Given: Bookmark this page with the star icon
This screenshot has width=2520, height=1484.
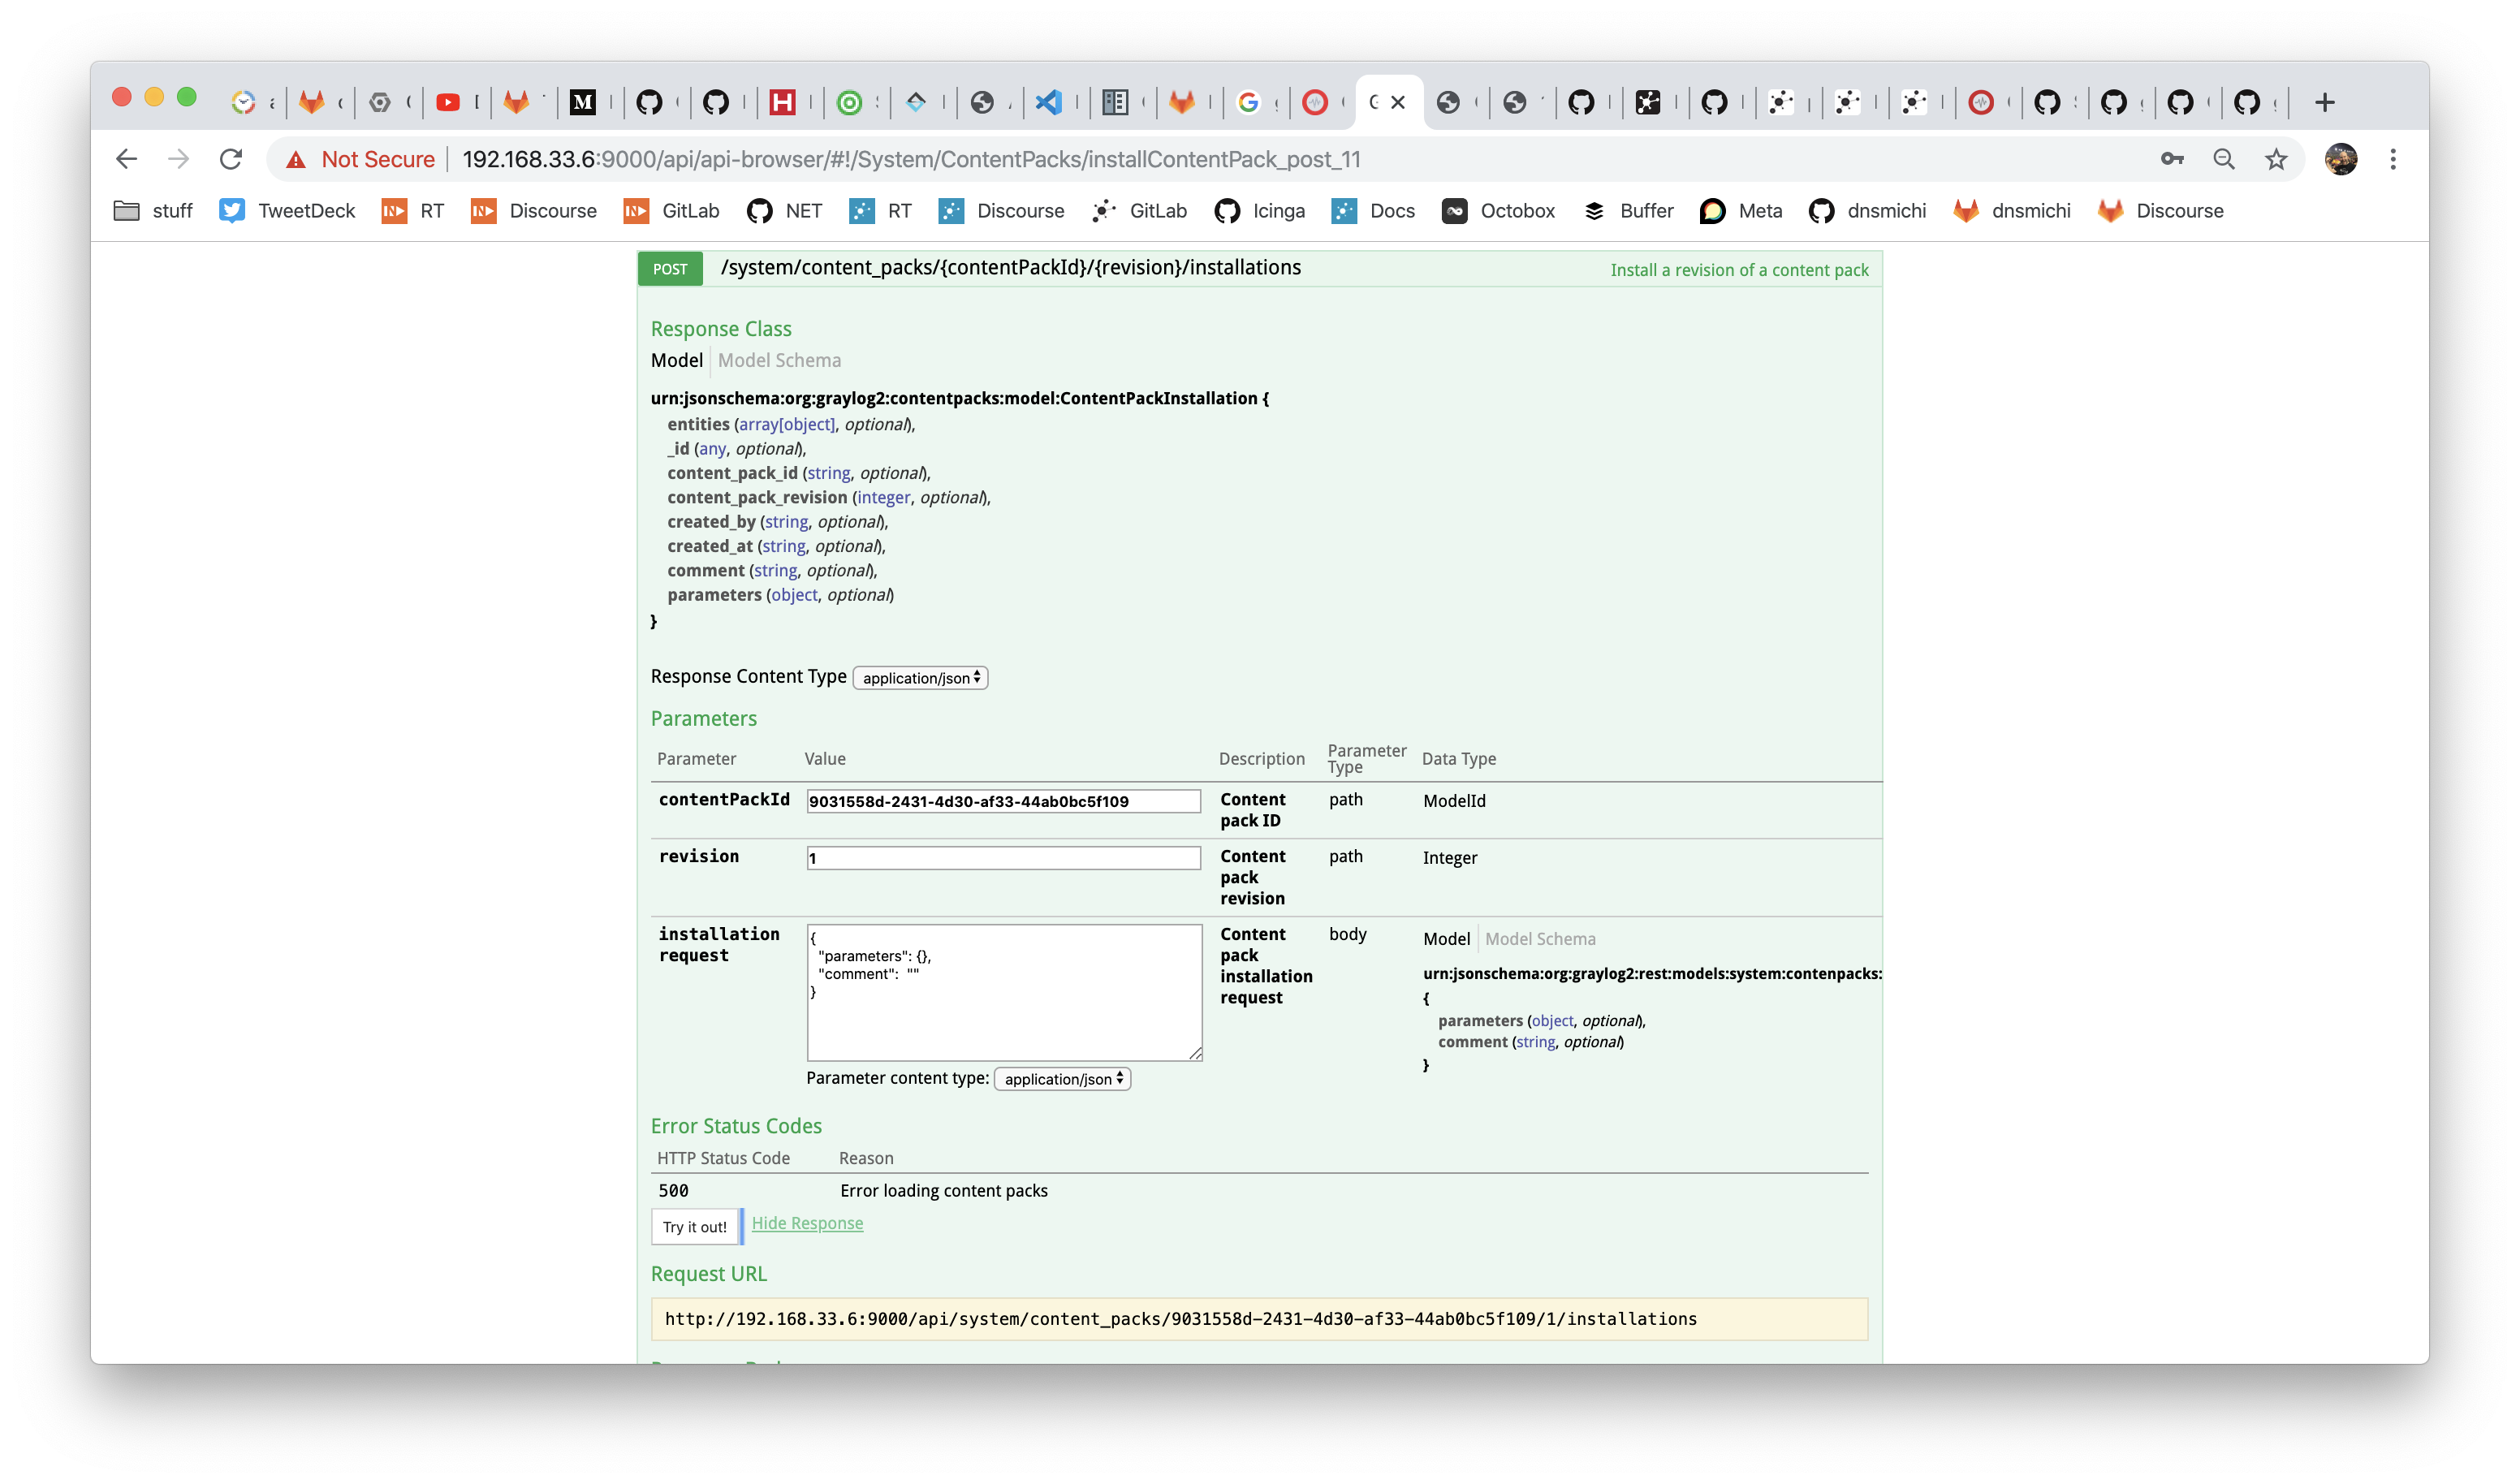Looking at the screenshot, I should pyautogui.click(x=2276, y=159).
